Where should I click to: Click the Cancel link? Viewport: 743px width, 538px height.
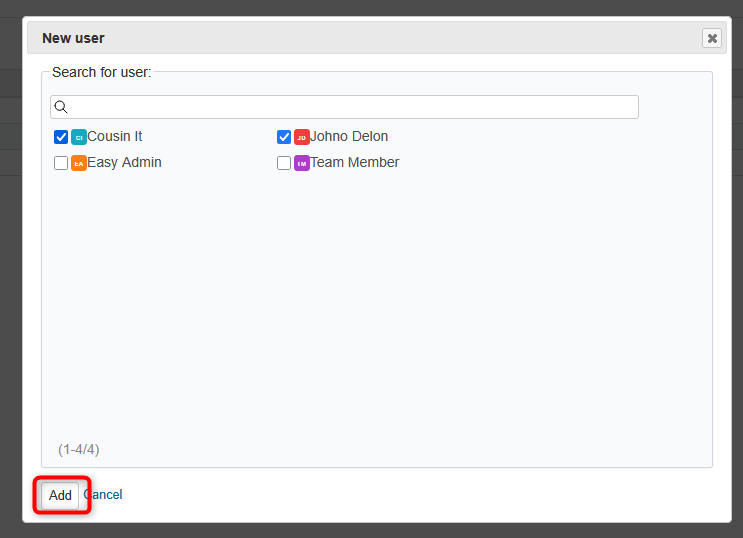[x=104, y=495]
